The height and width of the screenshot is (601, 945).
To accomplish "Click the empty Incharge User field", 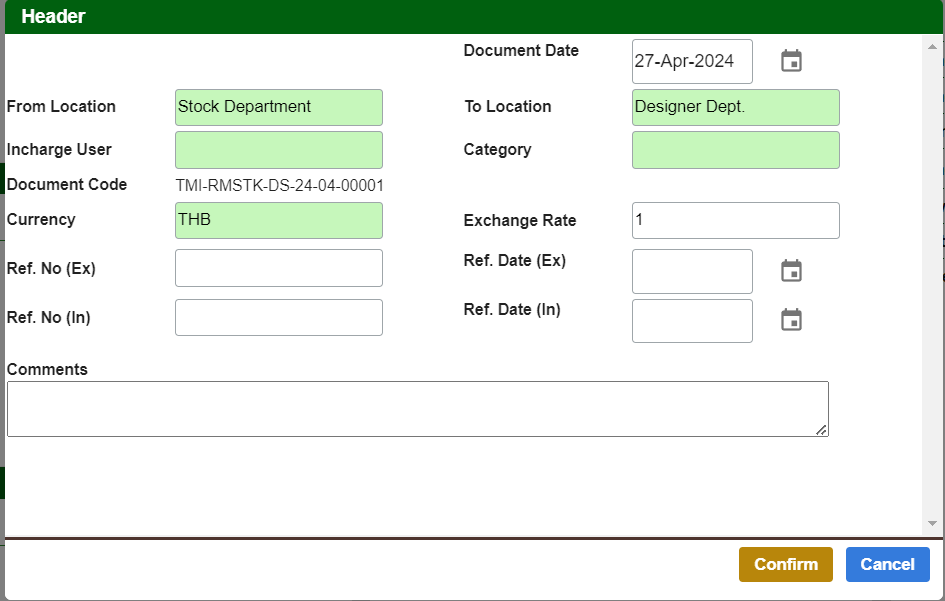I will pyautogui.click(x=278, y=150).
